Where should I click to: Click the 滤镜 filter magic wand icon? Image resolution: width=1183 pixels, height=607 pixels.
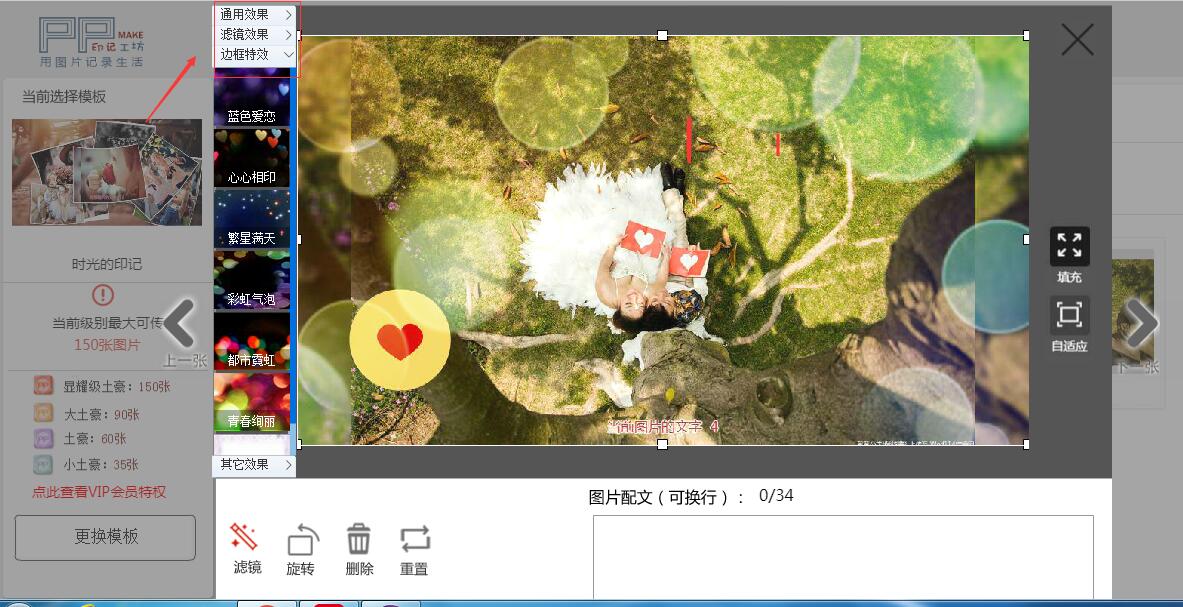point(245,538)
